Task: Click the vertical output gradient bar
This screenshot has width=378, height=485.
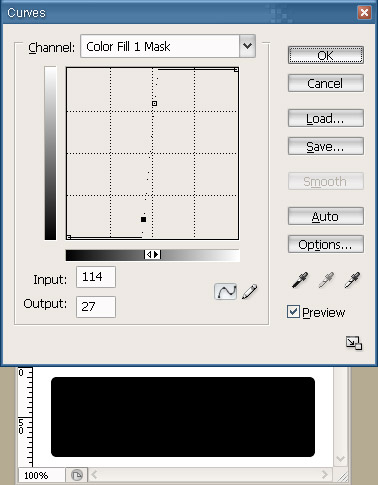Action: pyautogui.click(x=50, y=153)
